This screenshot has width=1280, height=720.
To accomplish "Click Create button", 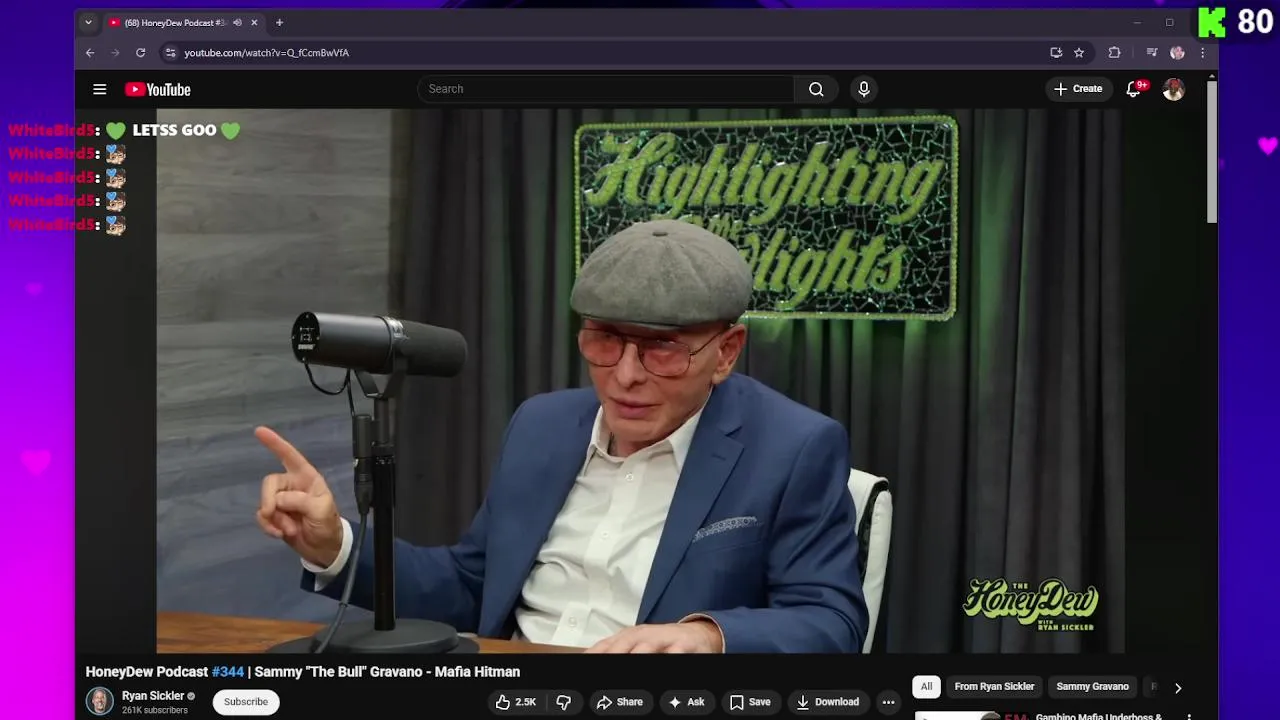I will [1077, 89].
